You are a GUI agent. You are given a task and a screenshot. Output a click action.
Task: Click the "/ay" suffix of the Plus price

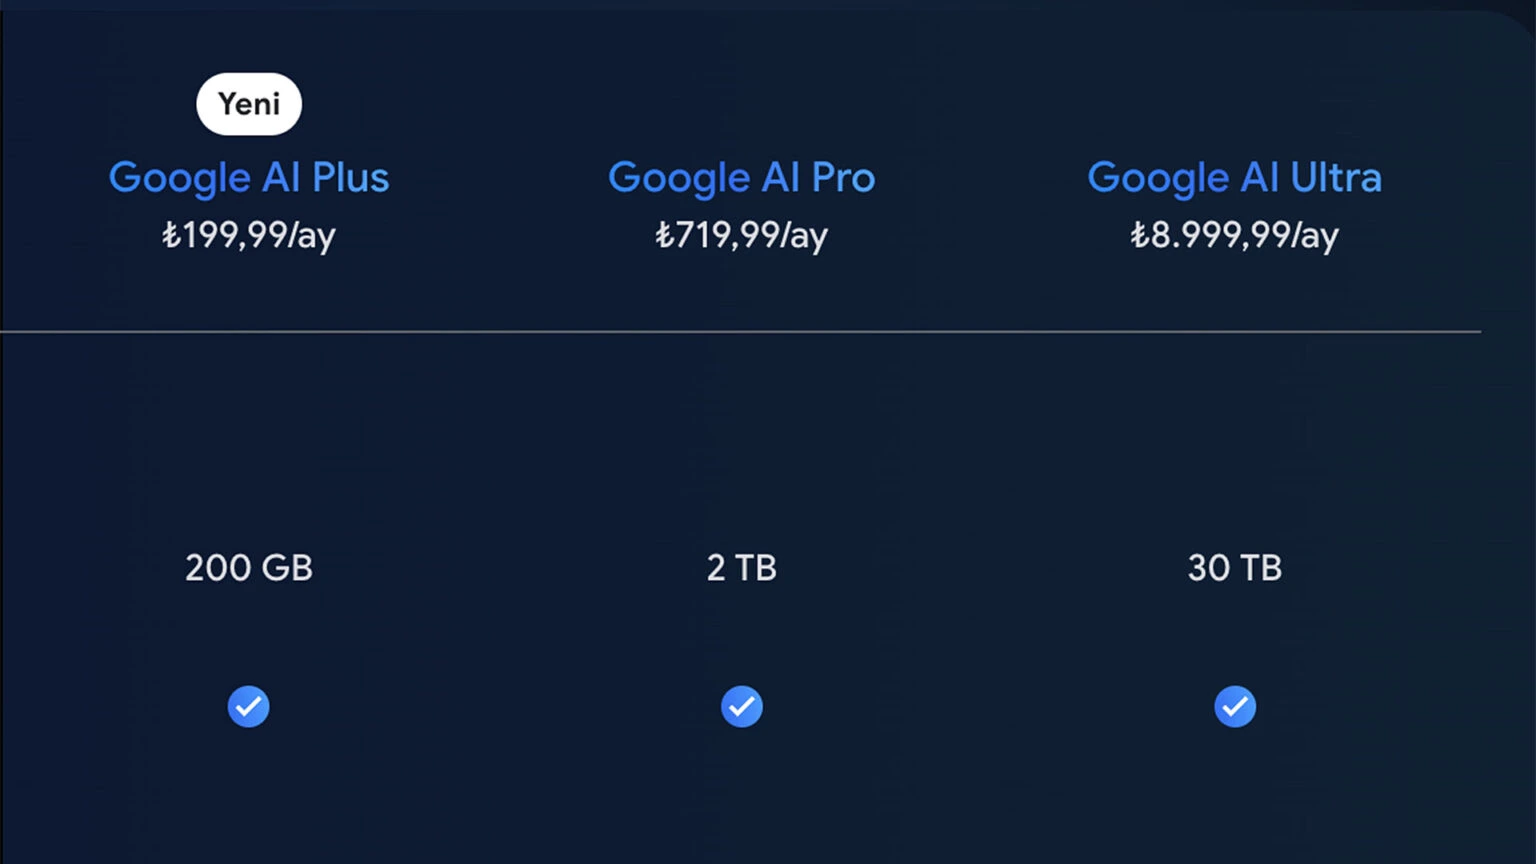pyautogui.click(x=312, y=236)
